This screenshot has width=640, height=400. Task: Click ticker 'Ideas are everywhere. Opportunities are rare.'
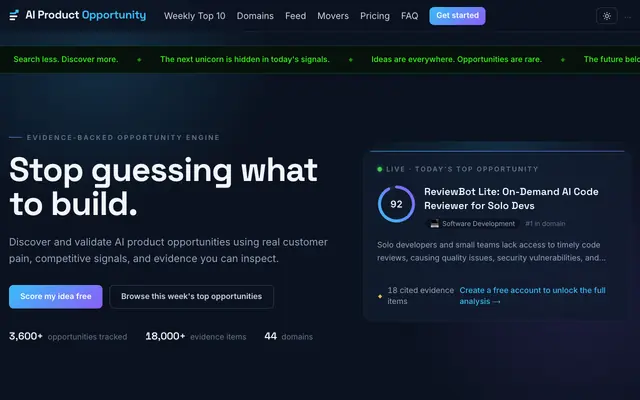click(456, 60)
